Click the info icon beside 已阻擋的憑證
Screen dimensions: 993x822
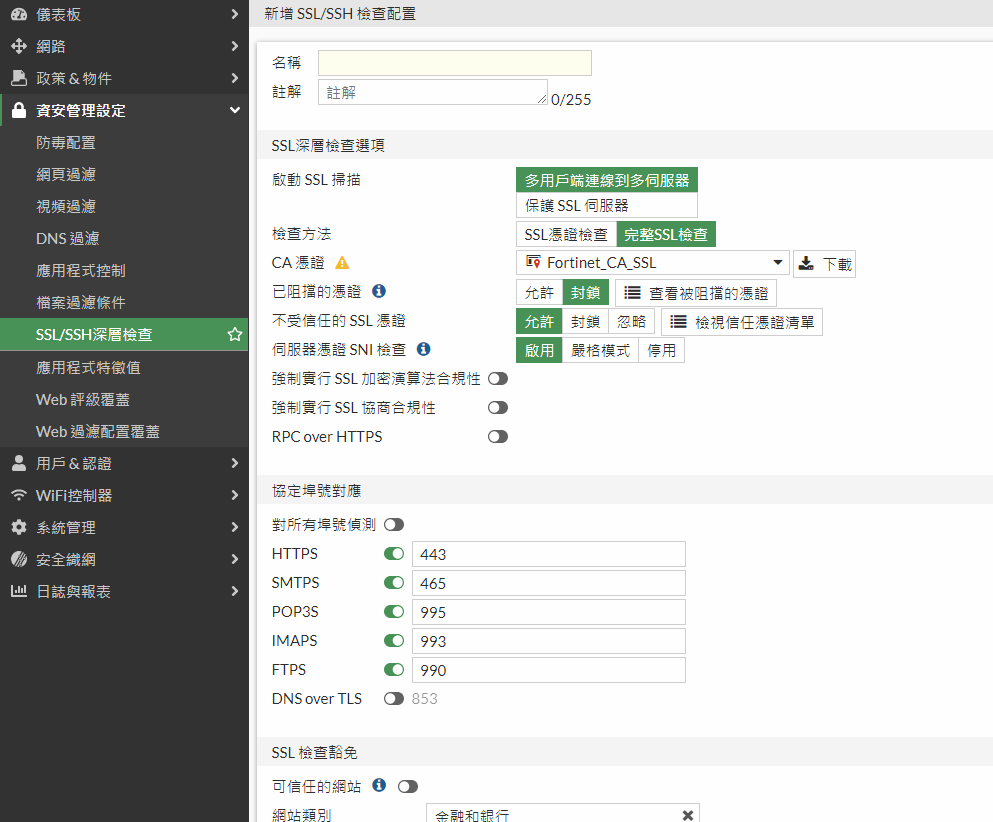(x=379, y=292)
